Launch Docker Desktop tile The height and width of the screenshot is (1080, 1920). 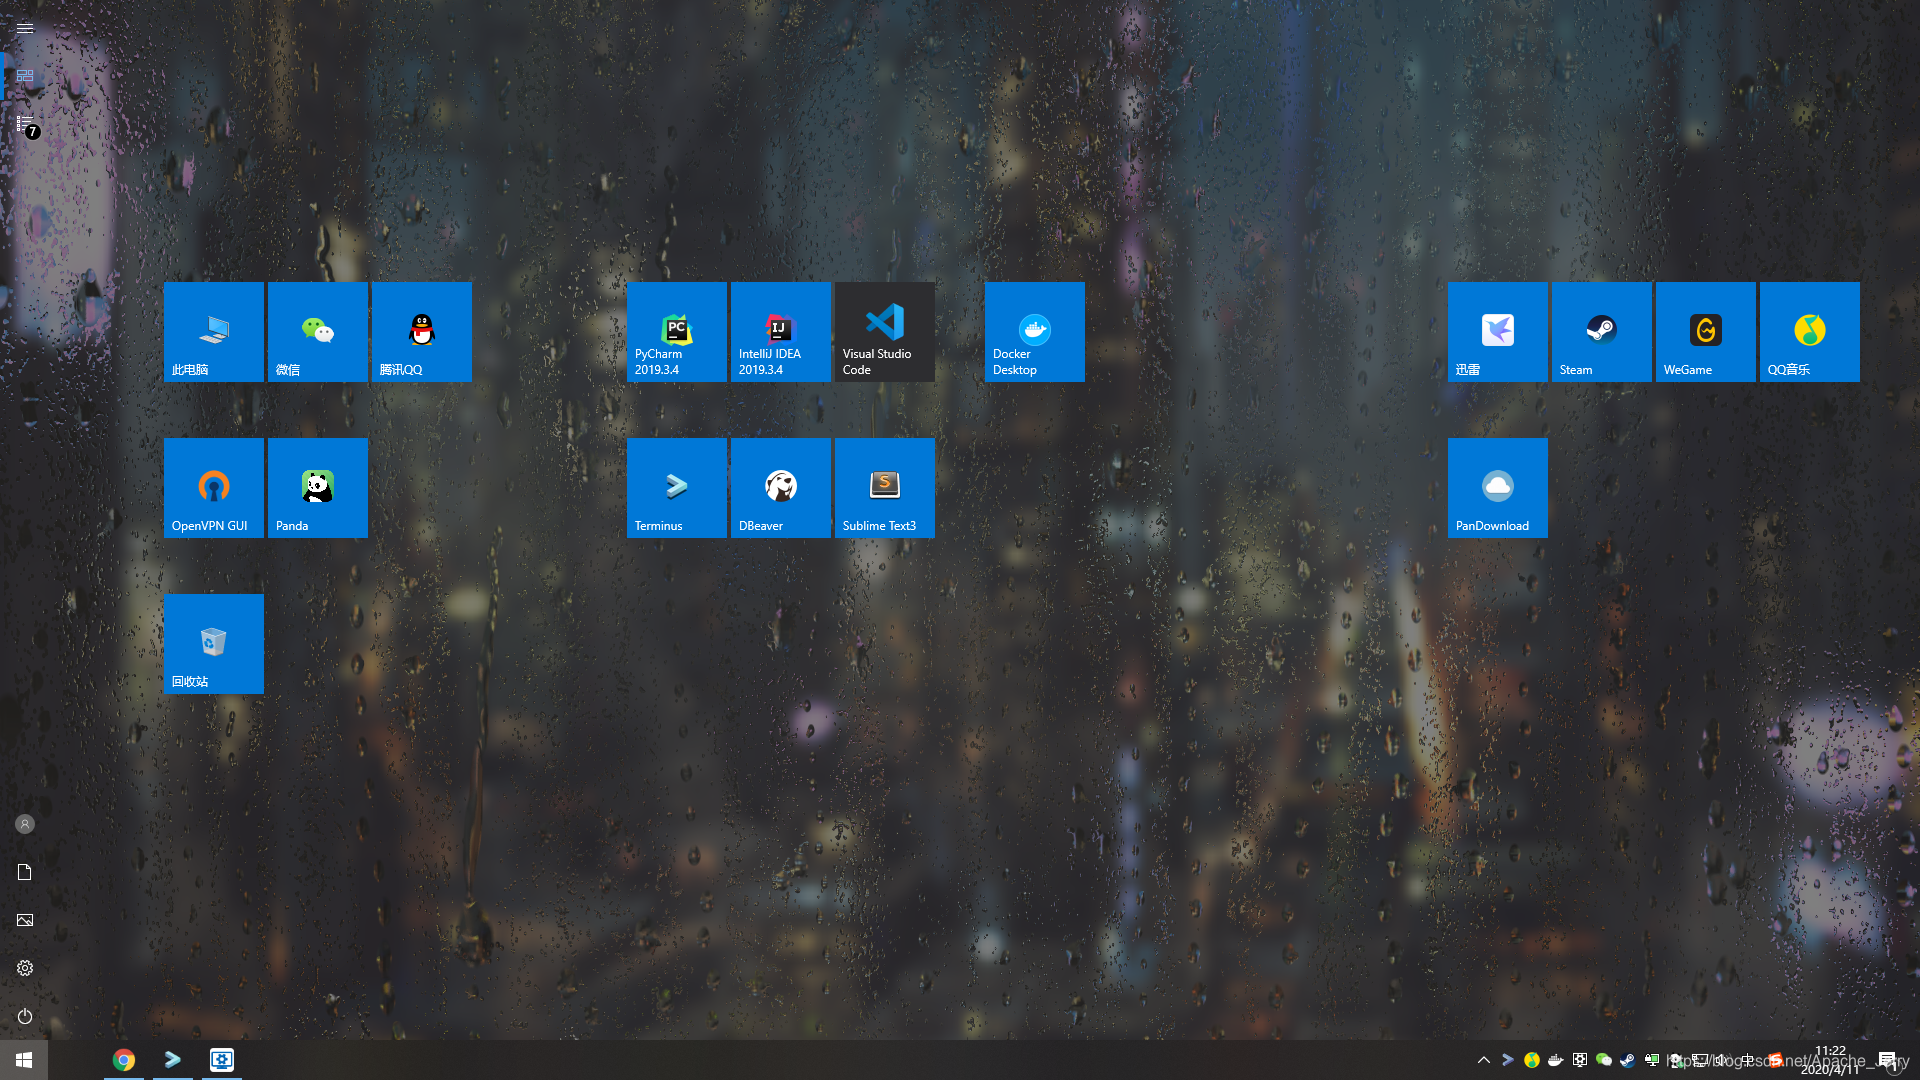point(1035,332)
